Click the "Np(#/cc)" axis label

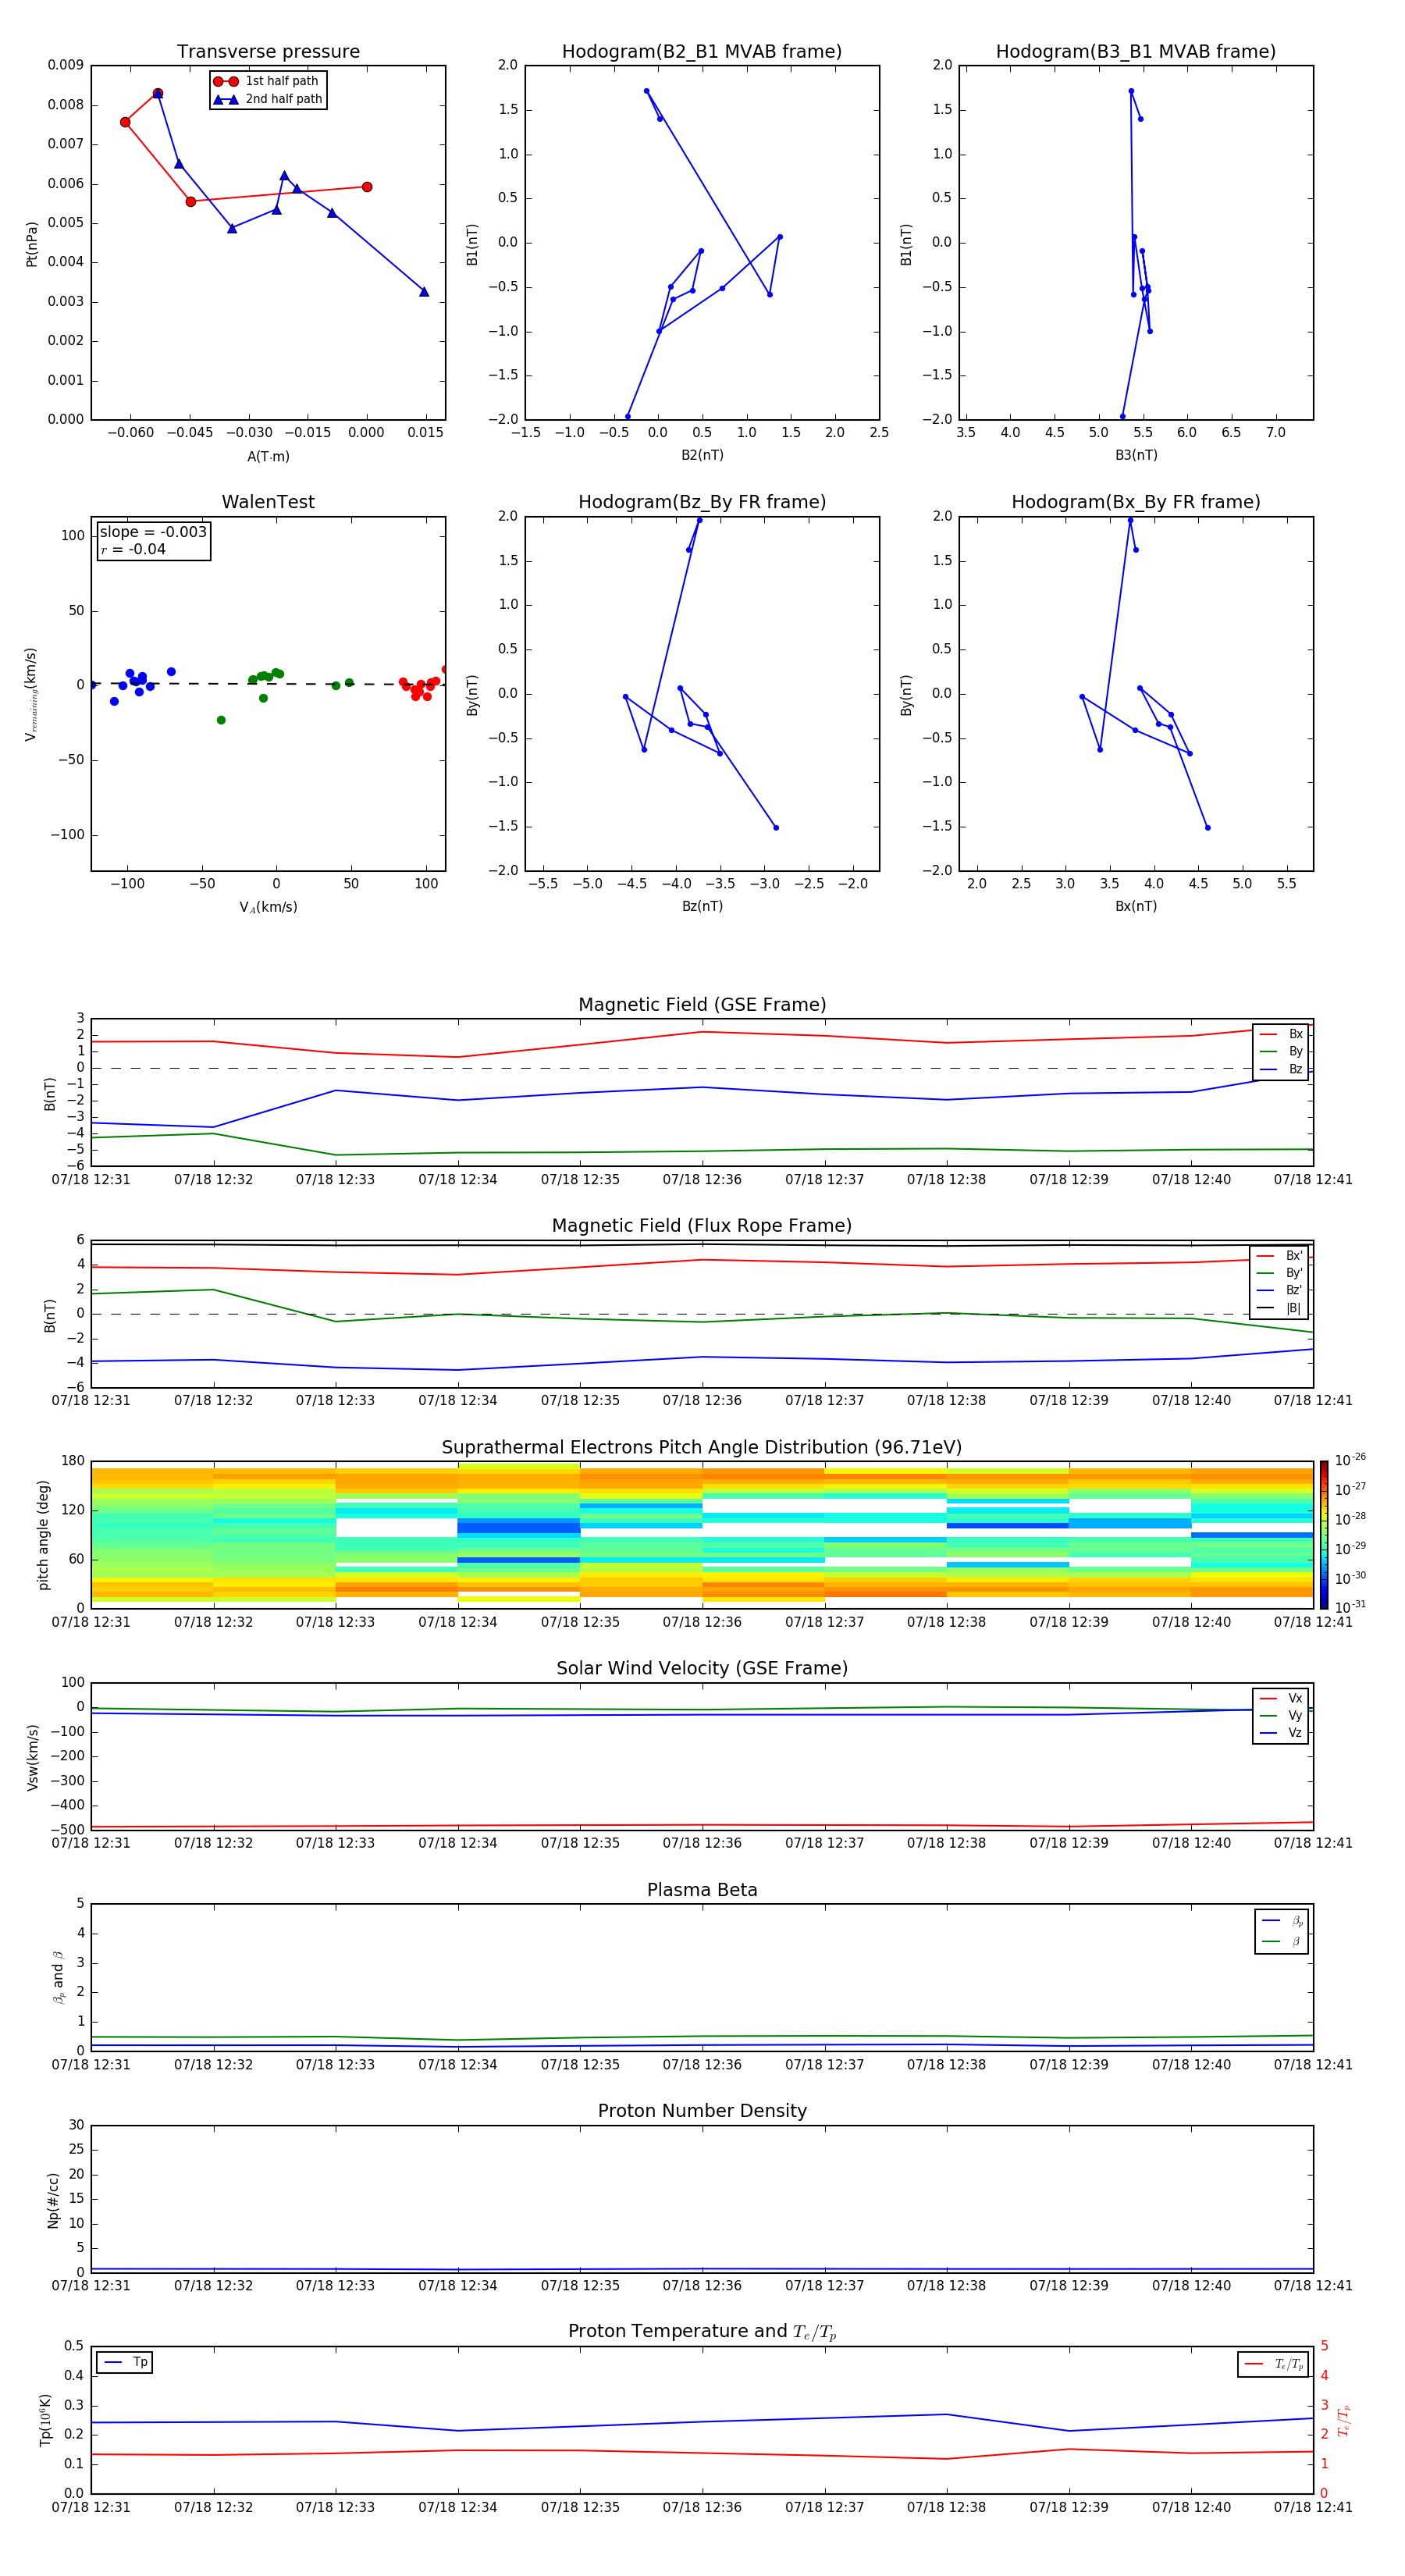click(53, 2199)
